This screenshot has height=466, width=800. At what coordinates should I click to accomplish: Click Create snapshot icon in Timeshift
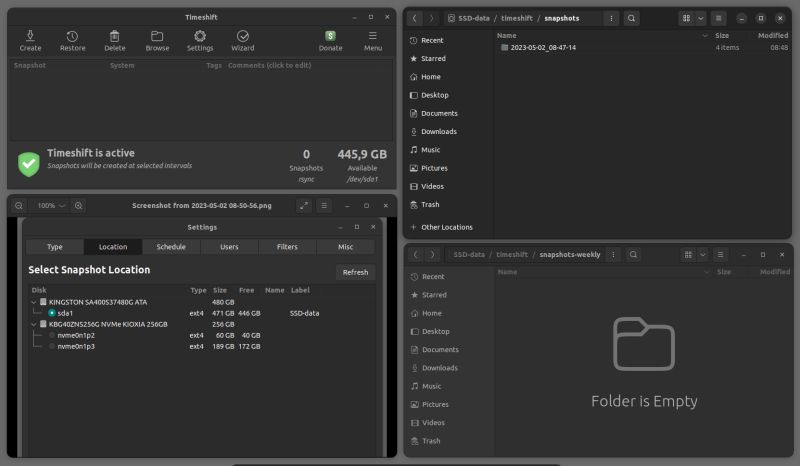30,41
